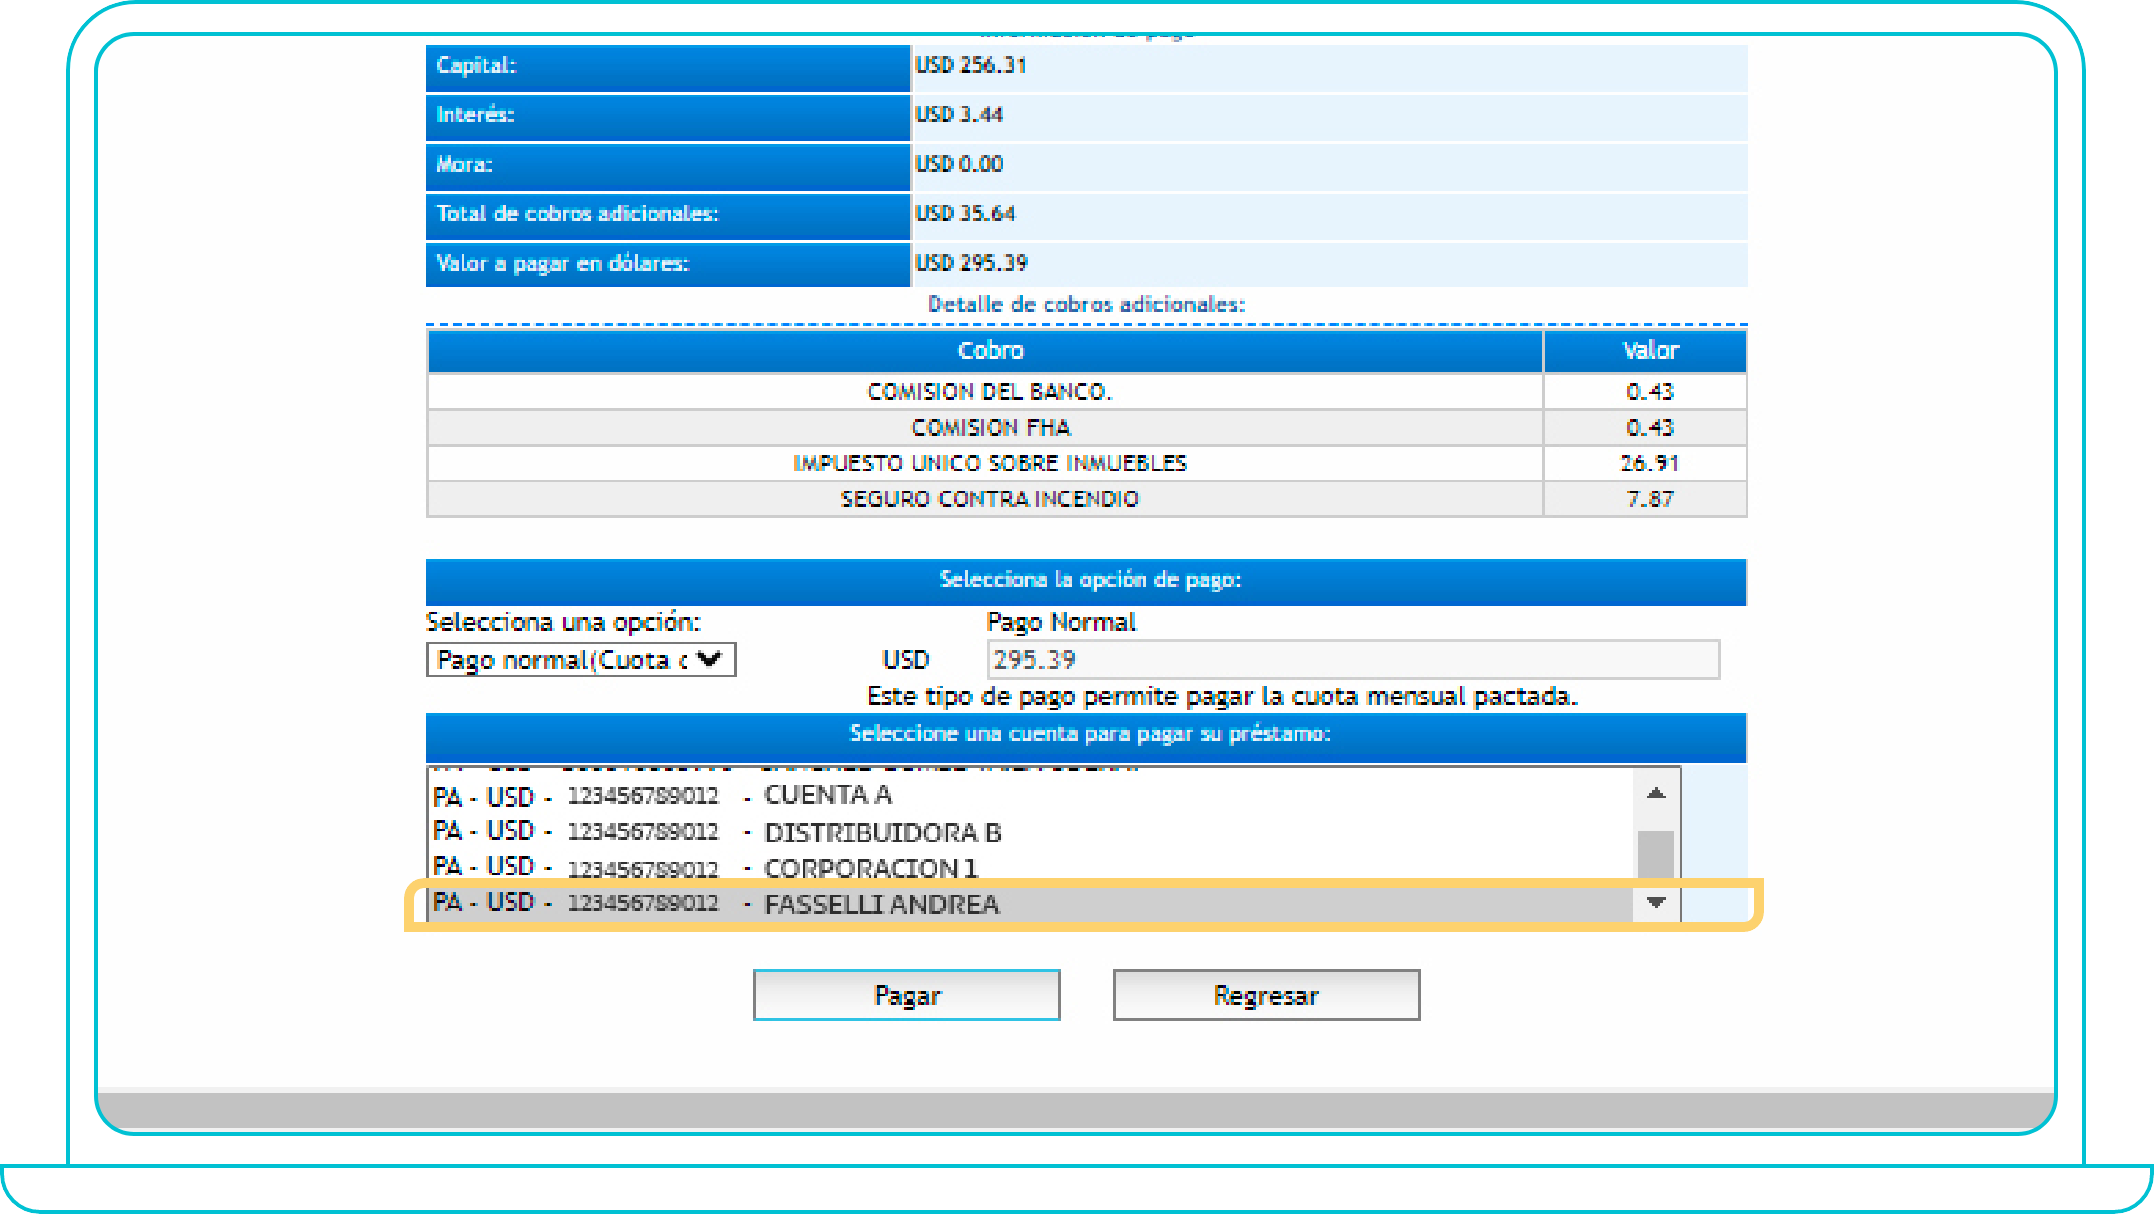The width and height of the screenshot is (2154, 1214).
Task: Click the USD amount field showing 295.39
Action: point(1352,660)
